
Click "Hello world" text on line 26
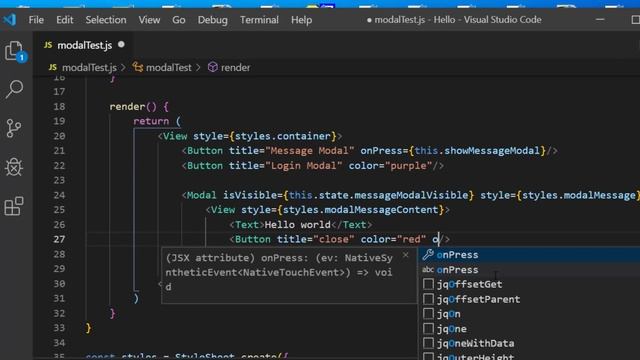click(298, 224)
